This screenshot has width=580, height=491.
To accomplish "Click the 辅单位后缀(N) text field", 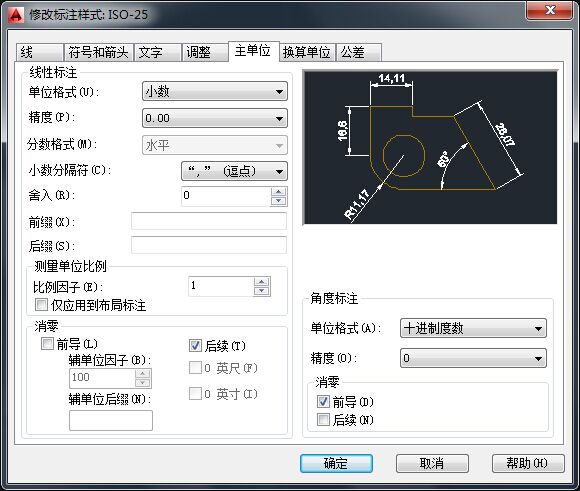I will pyautogui.click(x=111, y=420).
